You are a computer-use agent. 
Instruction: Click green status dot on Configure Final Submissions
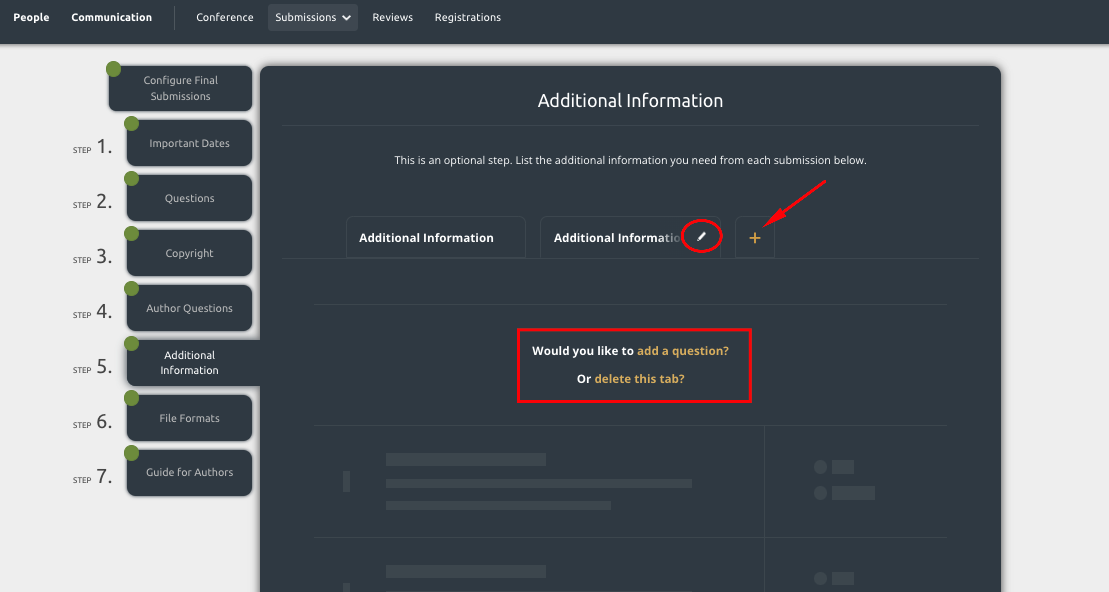pos(113,69)
